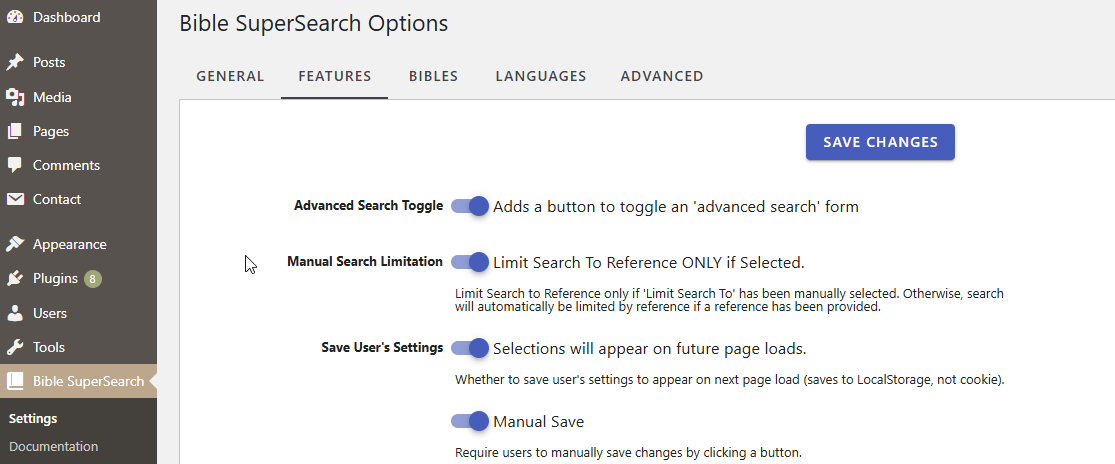1115x464 pixels.
Task: Switch to the General tab
Action: tap(230, 76)
